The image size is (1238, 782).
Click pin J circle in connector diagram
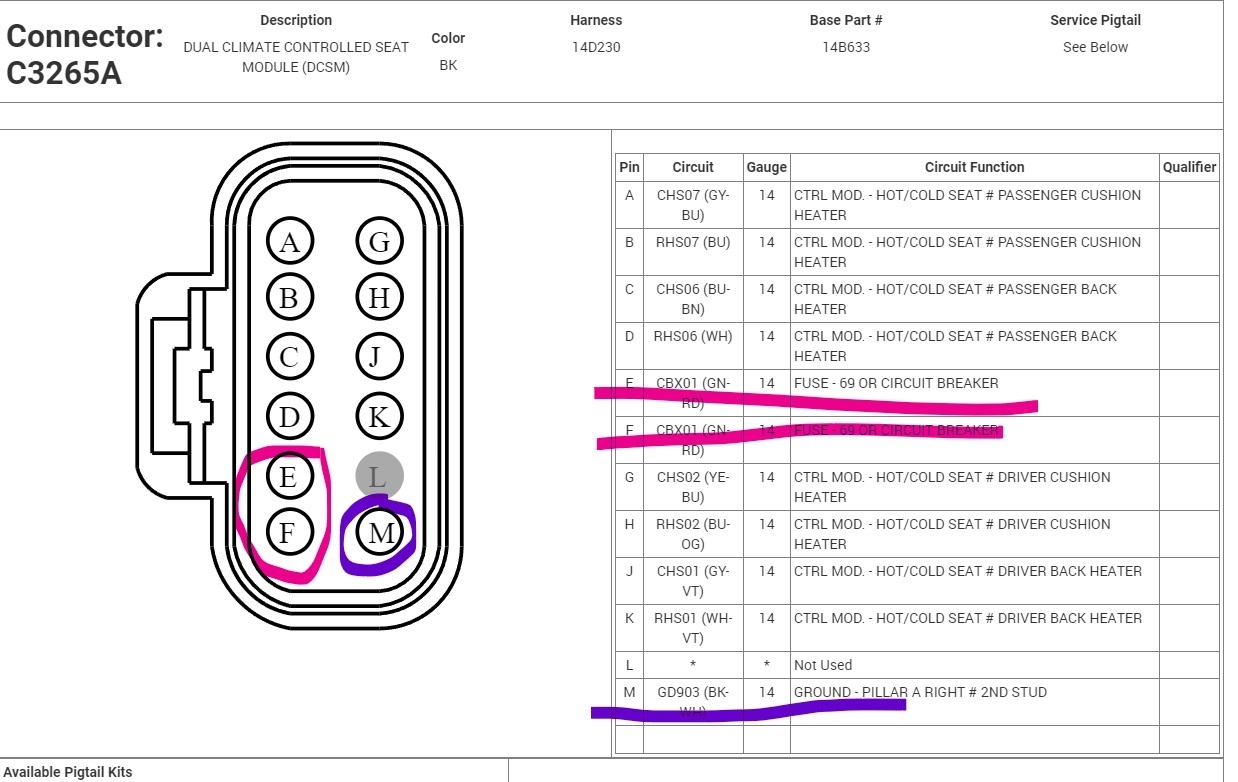pyautogui.click(x=379, y=356)
